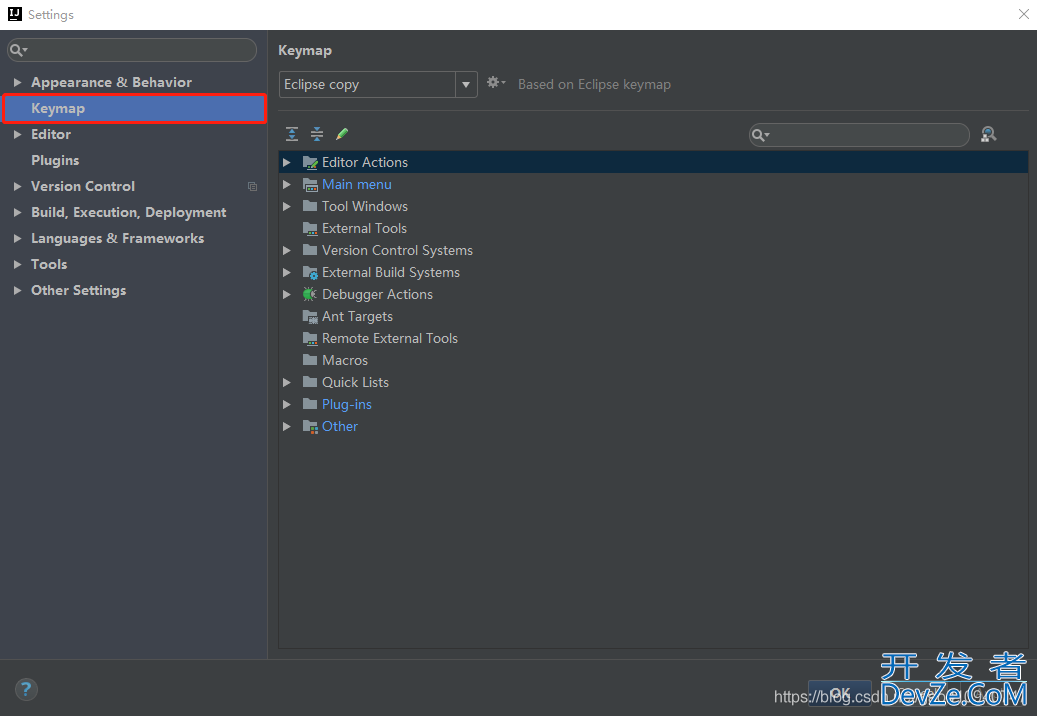Select the External Tools row text

click(x=364, y=229)
